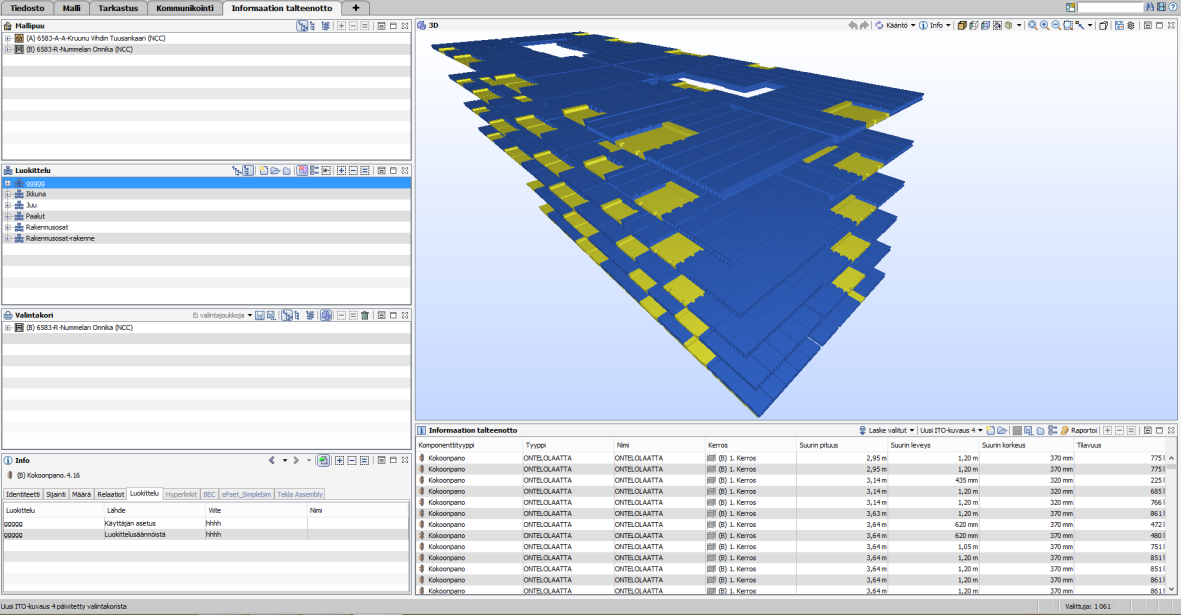Sort table by Tilavuus column header

click(1120, 446)
